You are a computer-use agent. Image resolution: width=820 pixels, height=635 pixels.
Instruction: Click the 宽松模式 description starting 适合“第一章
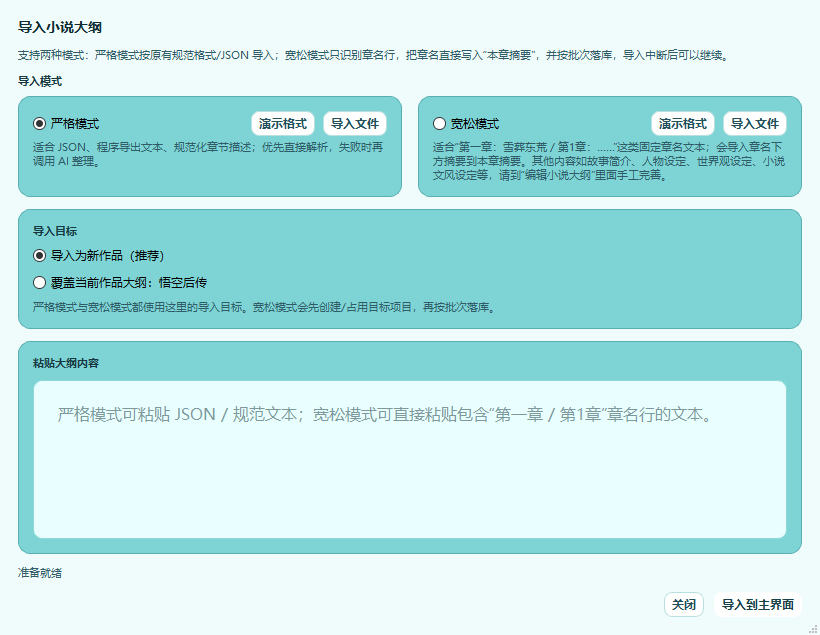click(609, 161)
